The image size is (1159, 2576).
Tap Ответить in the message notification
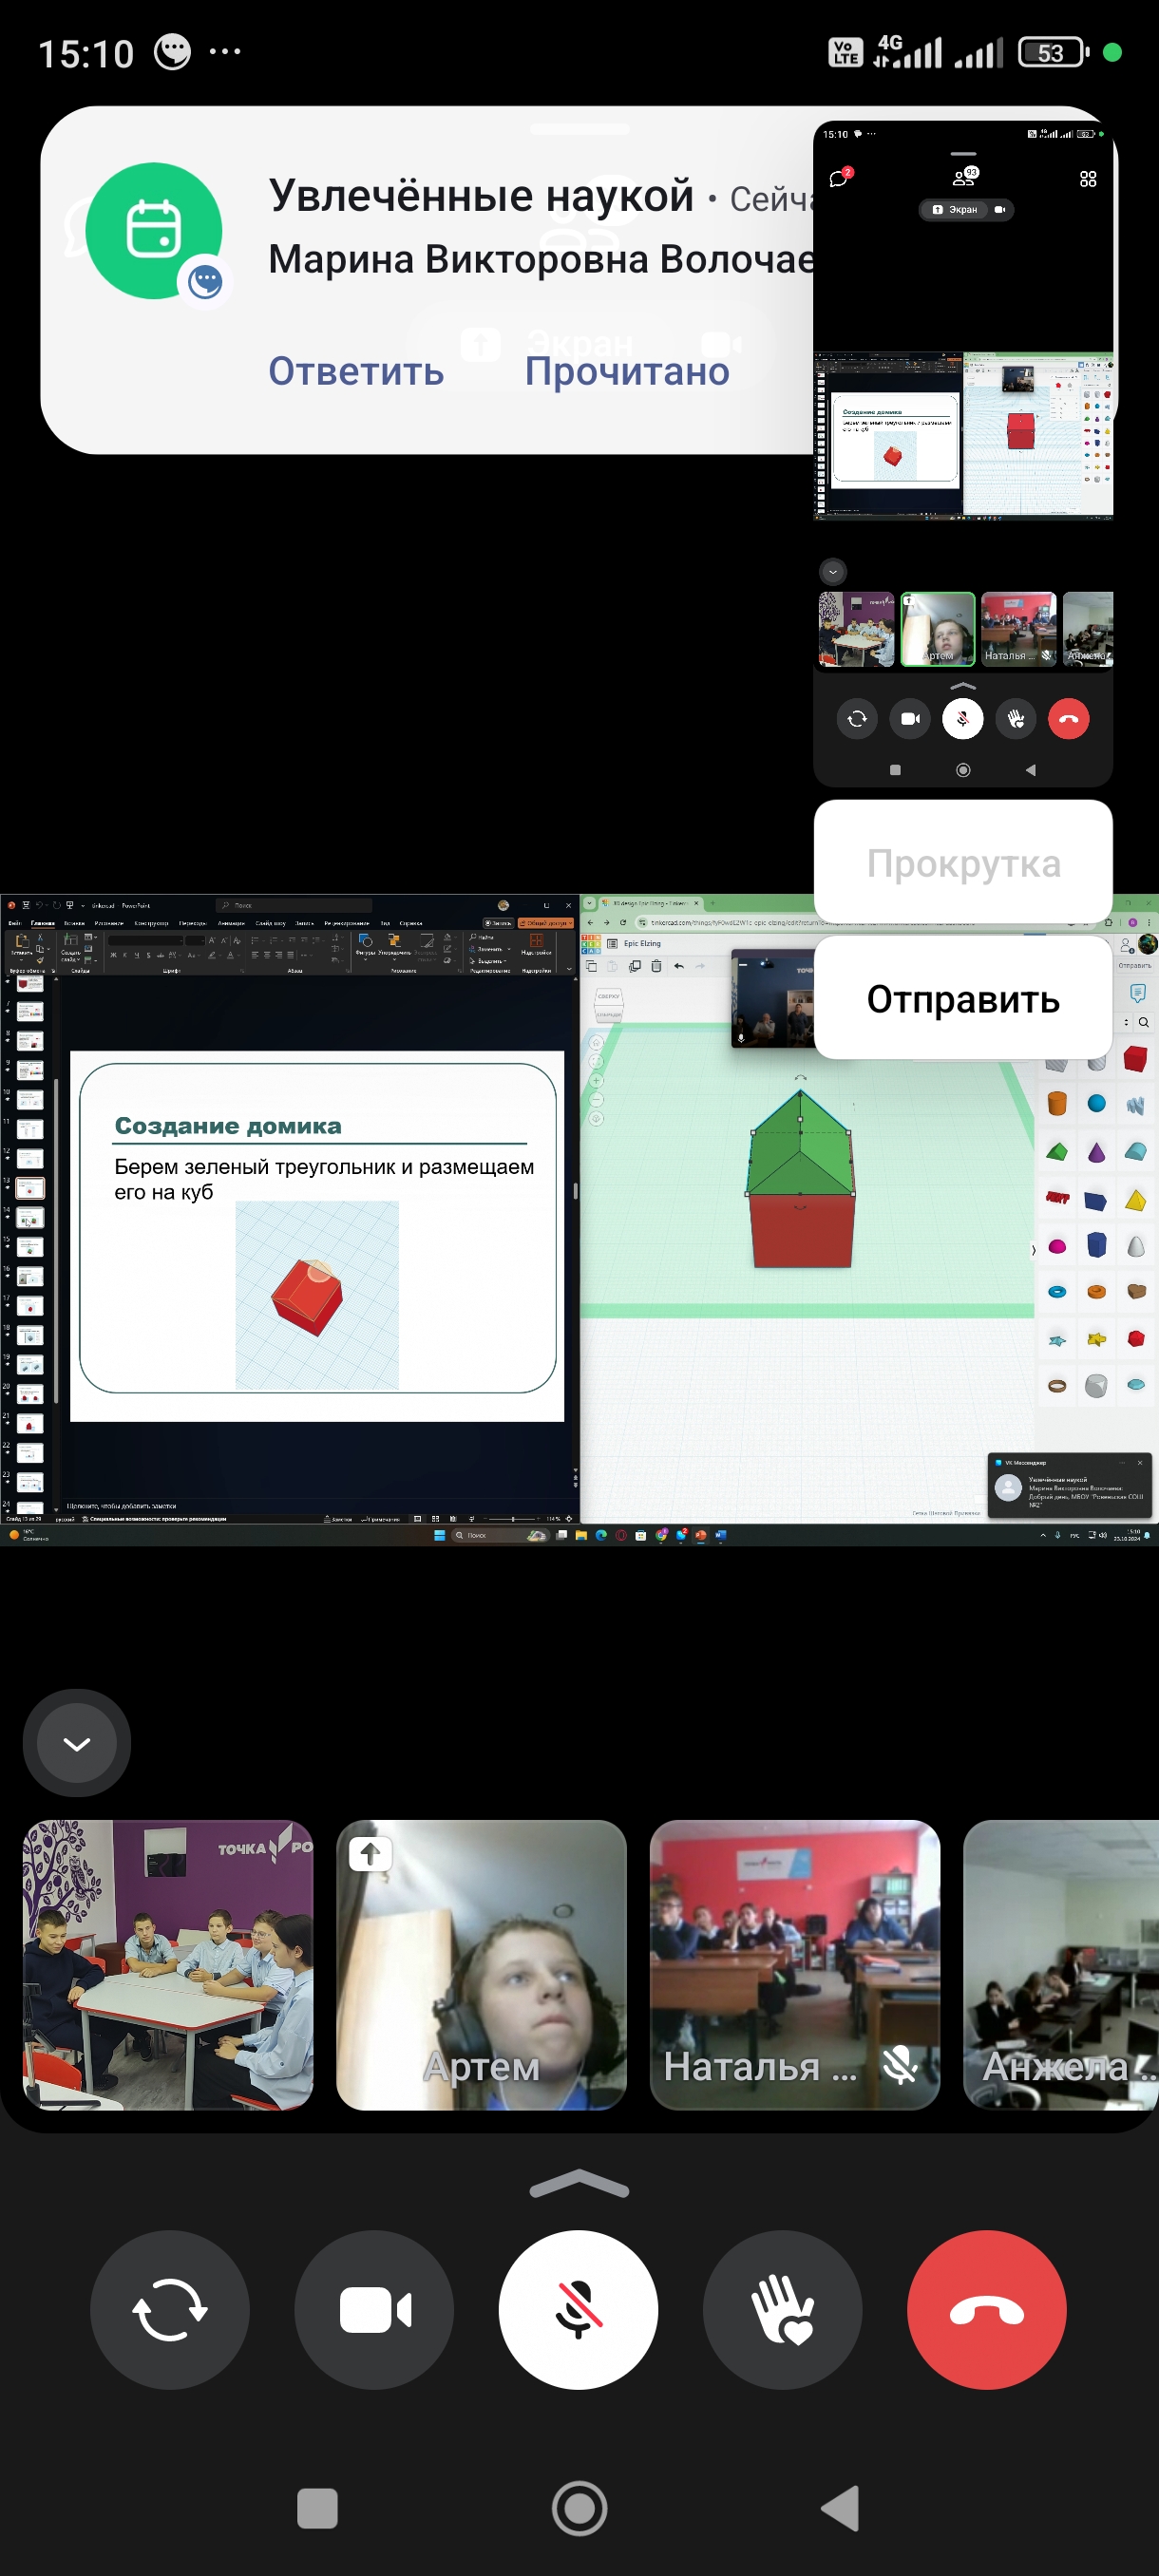[355, 371]
